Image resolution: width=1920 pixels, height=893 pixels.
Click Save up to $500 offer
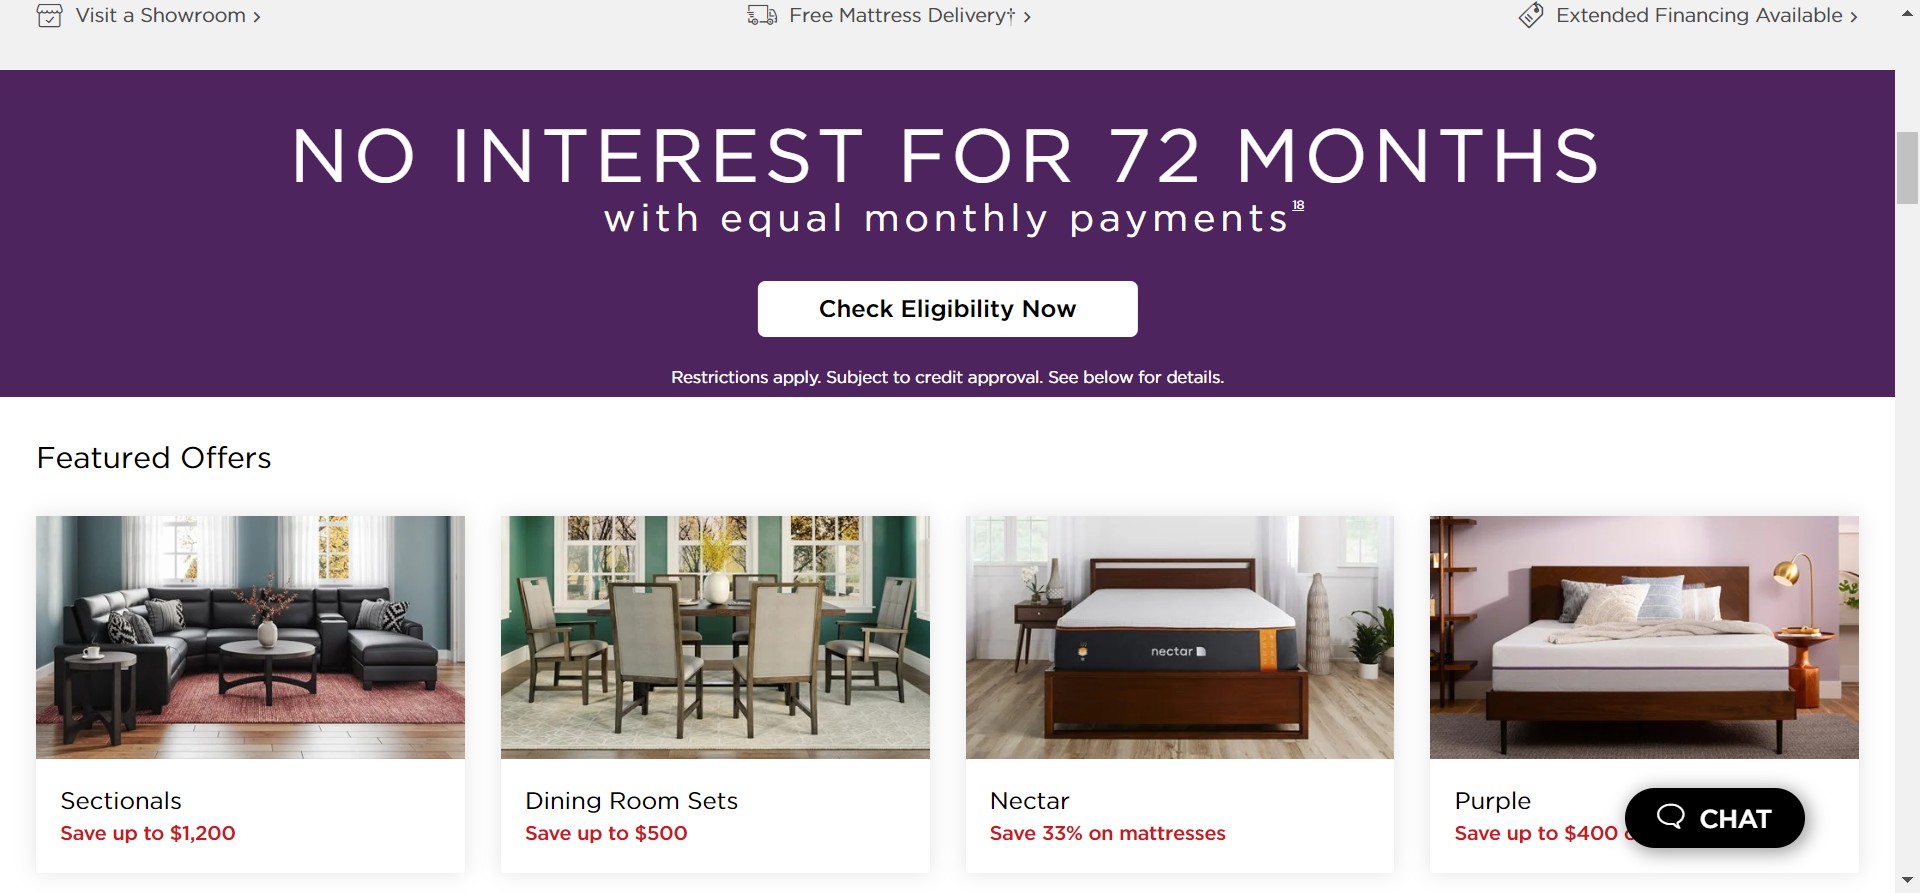tap(606, 833)
